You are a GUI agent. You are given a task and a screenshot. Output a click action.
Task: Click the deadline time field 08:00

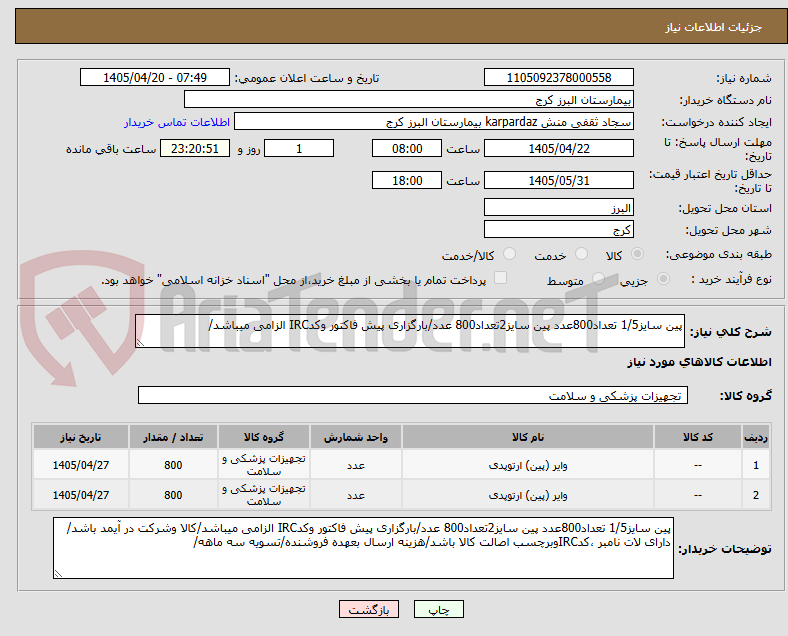pos(407,149)
